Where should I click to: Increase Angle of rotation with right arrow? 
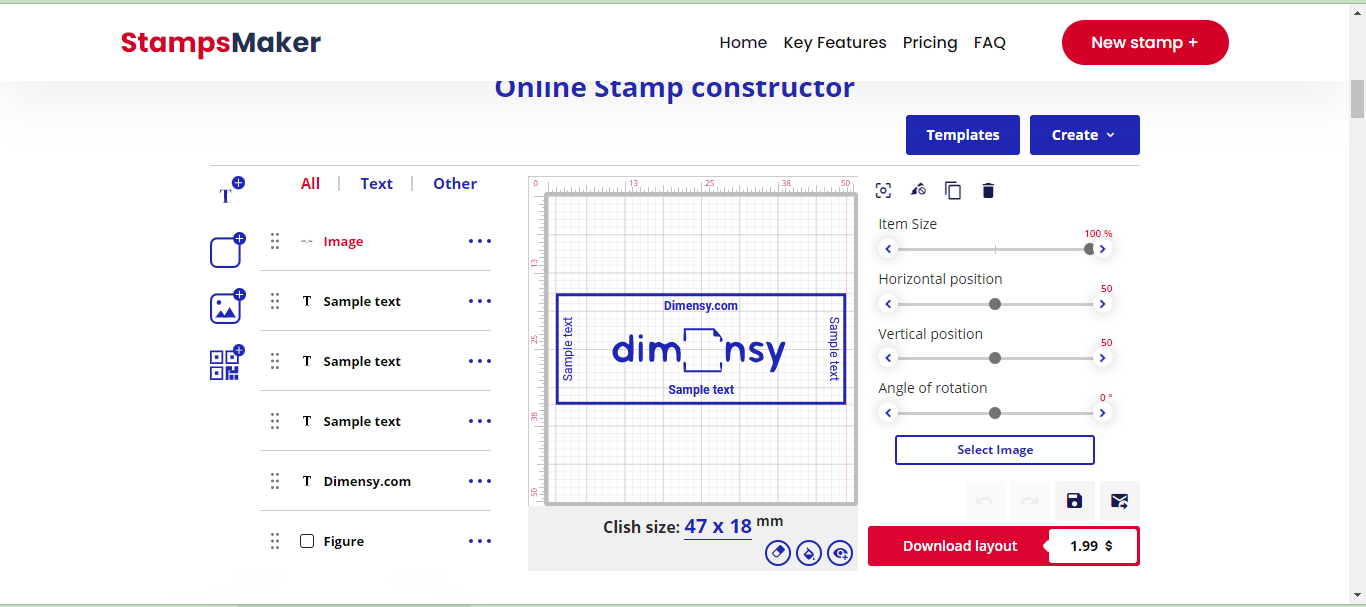[1103, 413]
